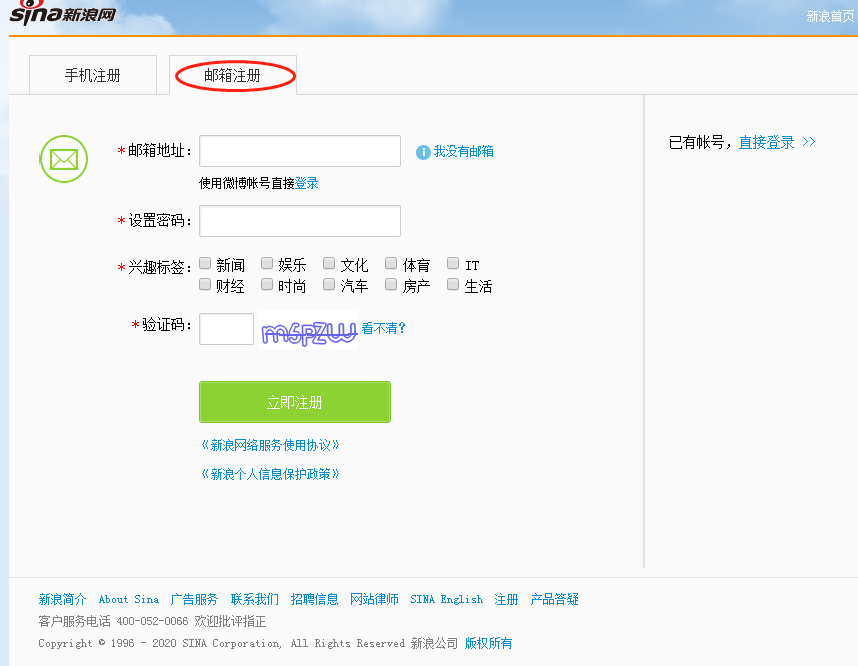Switch to the 手机注册 tab

tap(93, 74)
